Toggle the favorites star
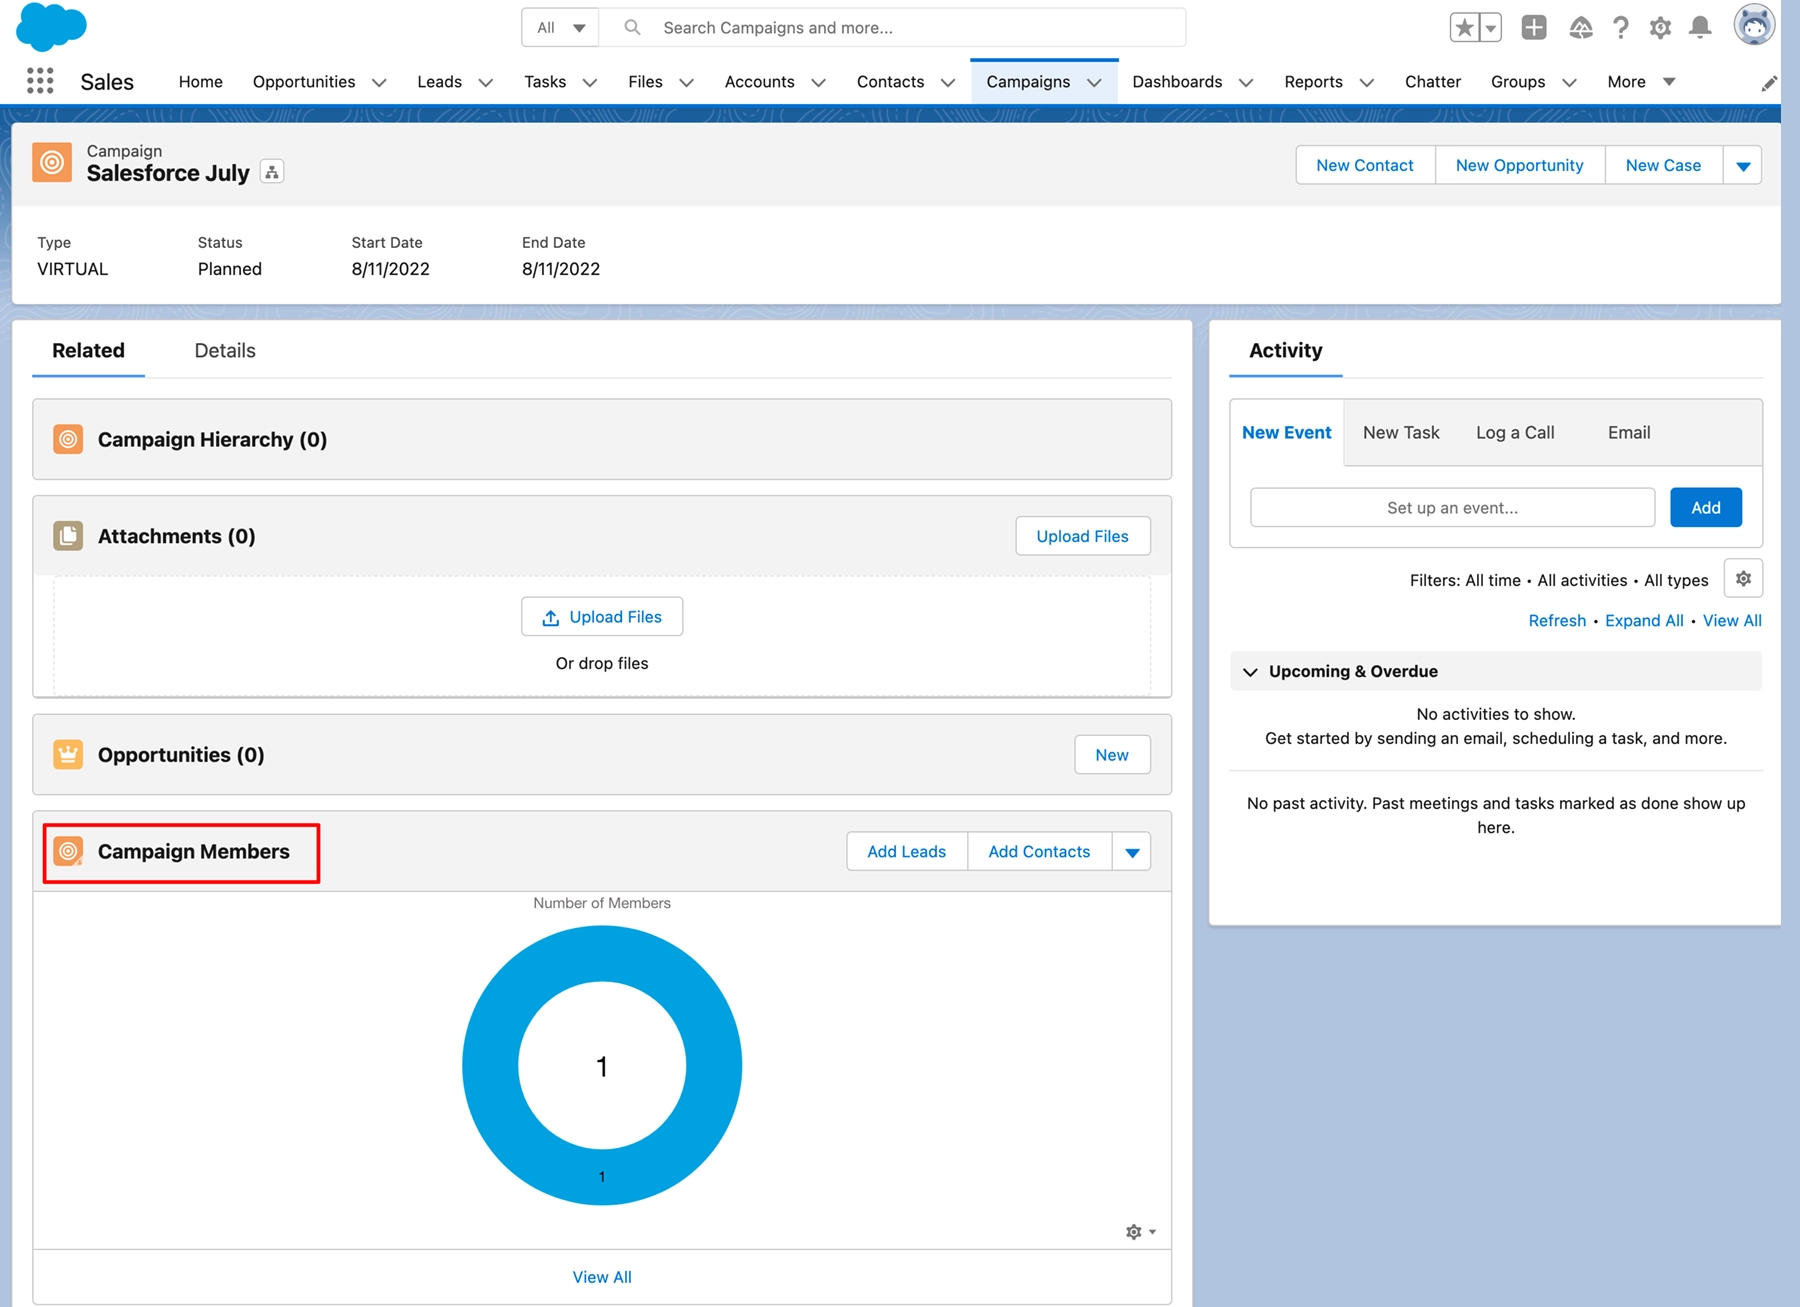1800x1307 pixels. point(1466,28)
